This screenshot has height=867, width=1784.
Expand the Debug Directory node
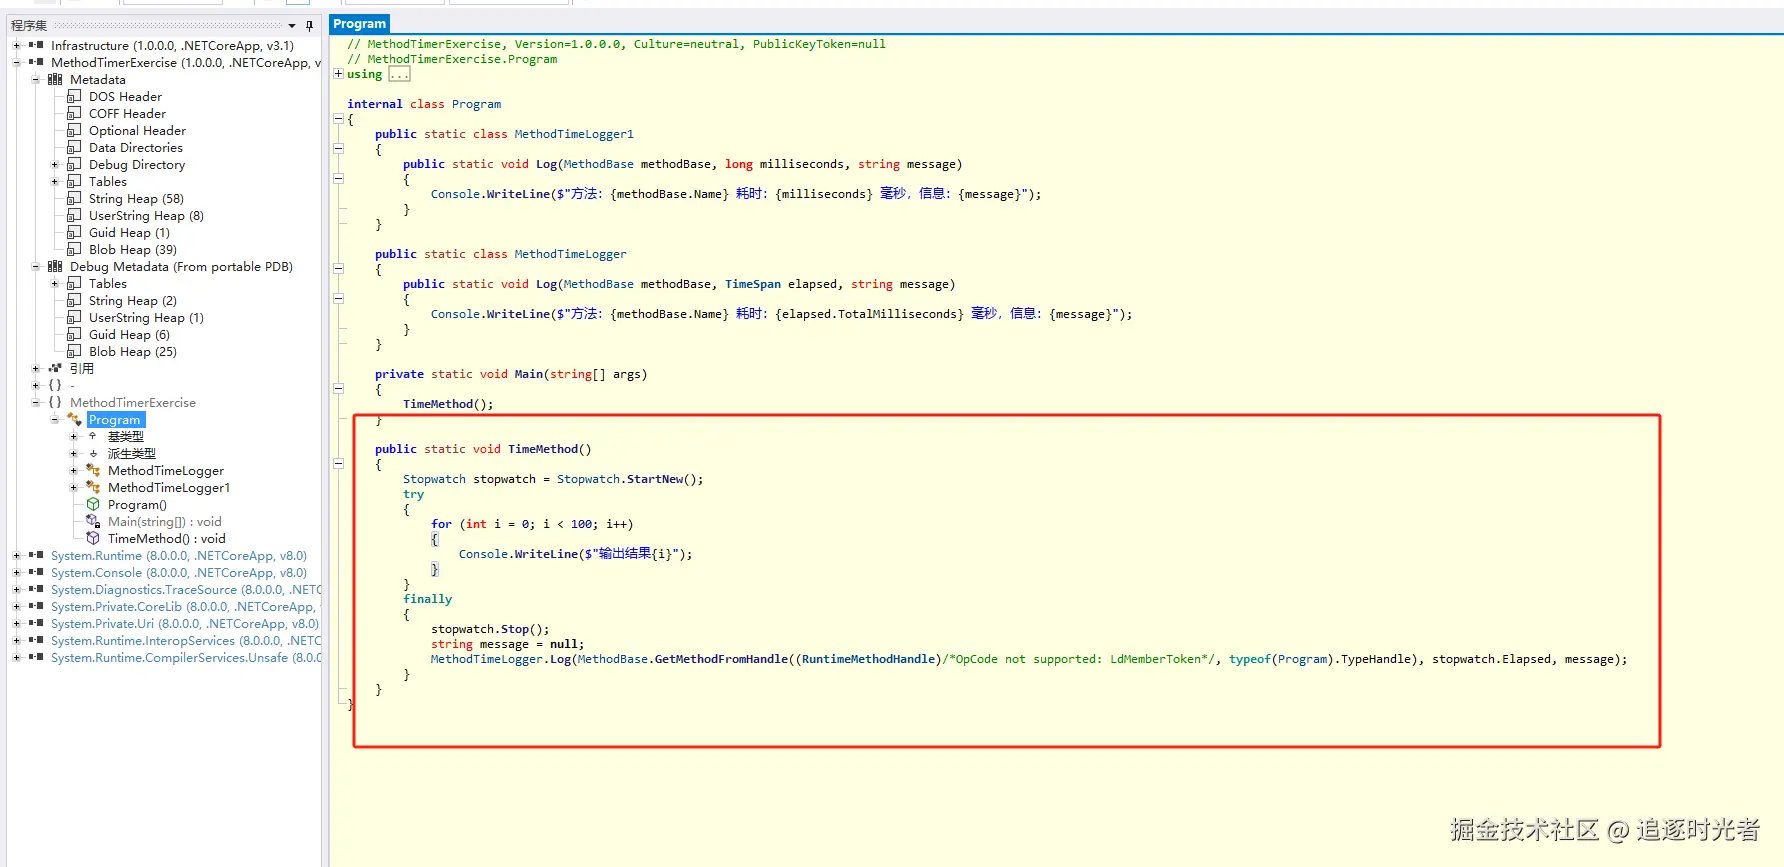point(54,164)
